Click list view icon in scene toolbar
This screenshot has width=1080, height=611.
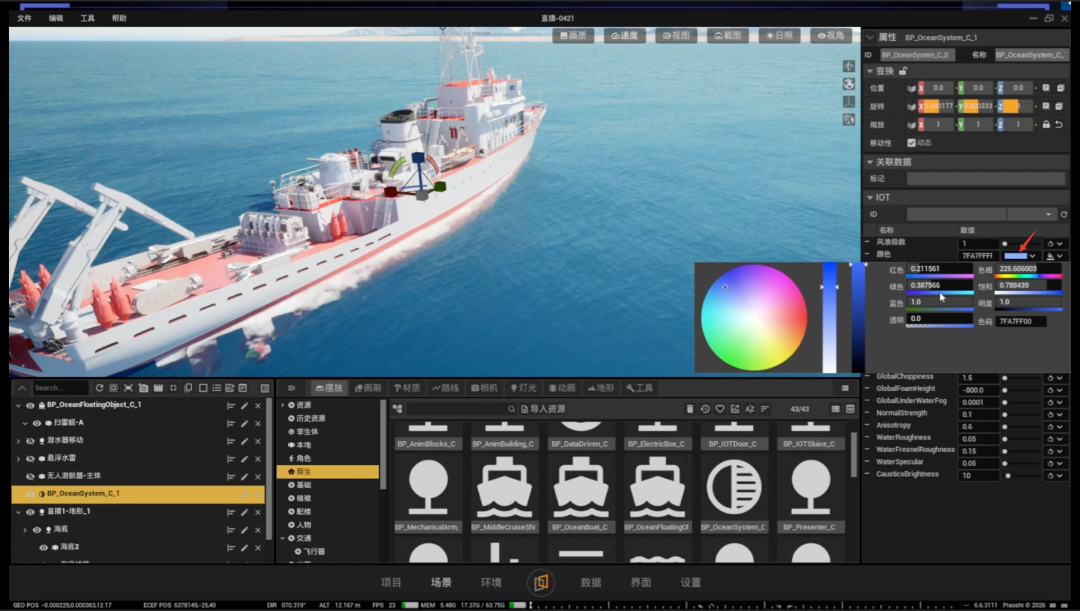point(217,388)
